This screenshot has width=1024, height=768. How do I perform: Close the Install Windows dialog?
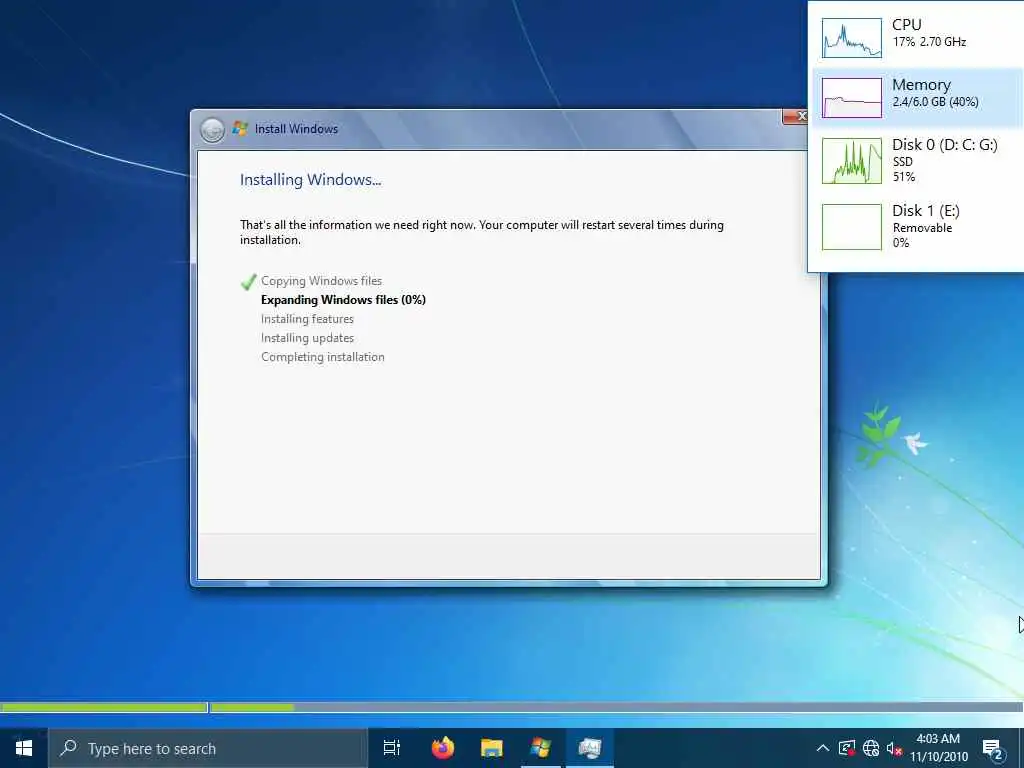click(795, 116)
